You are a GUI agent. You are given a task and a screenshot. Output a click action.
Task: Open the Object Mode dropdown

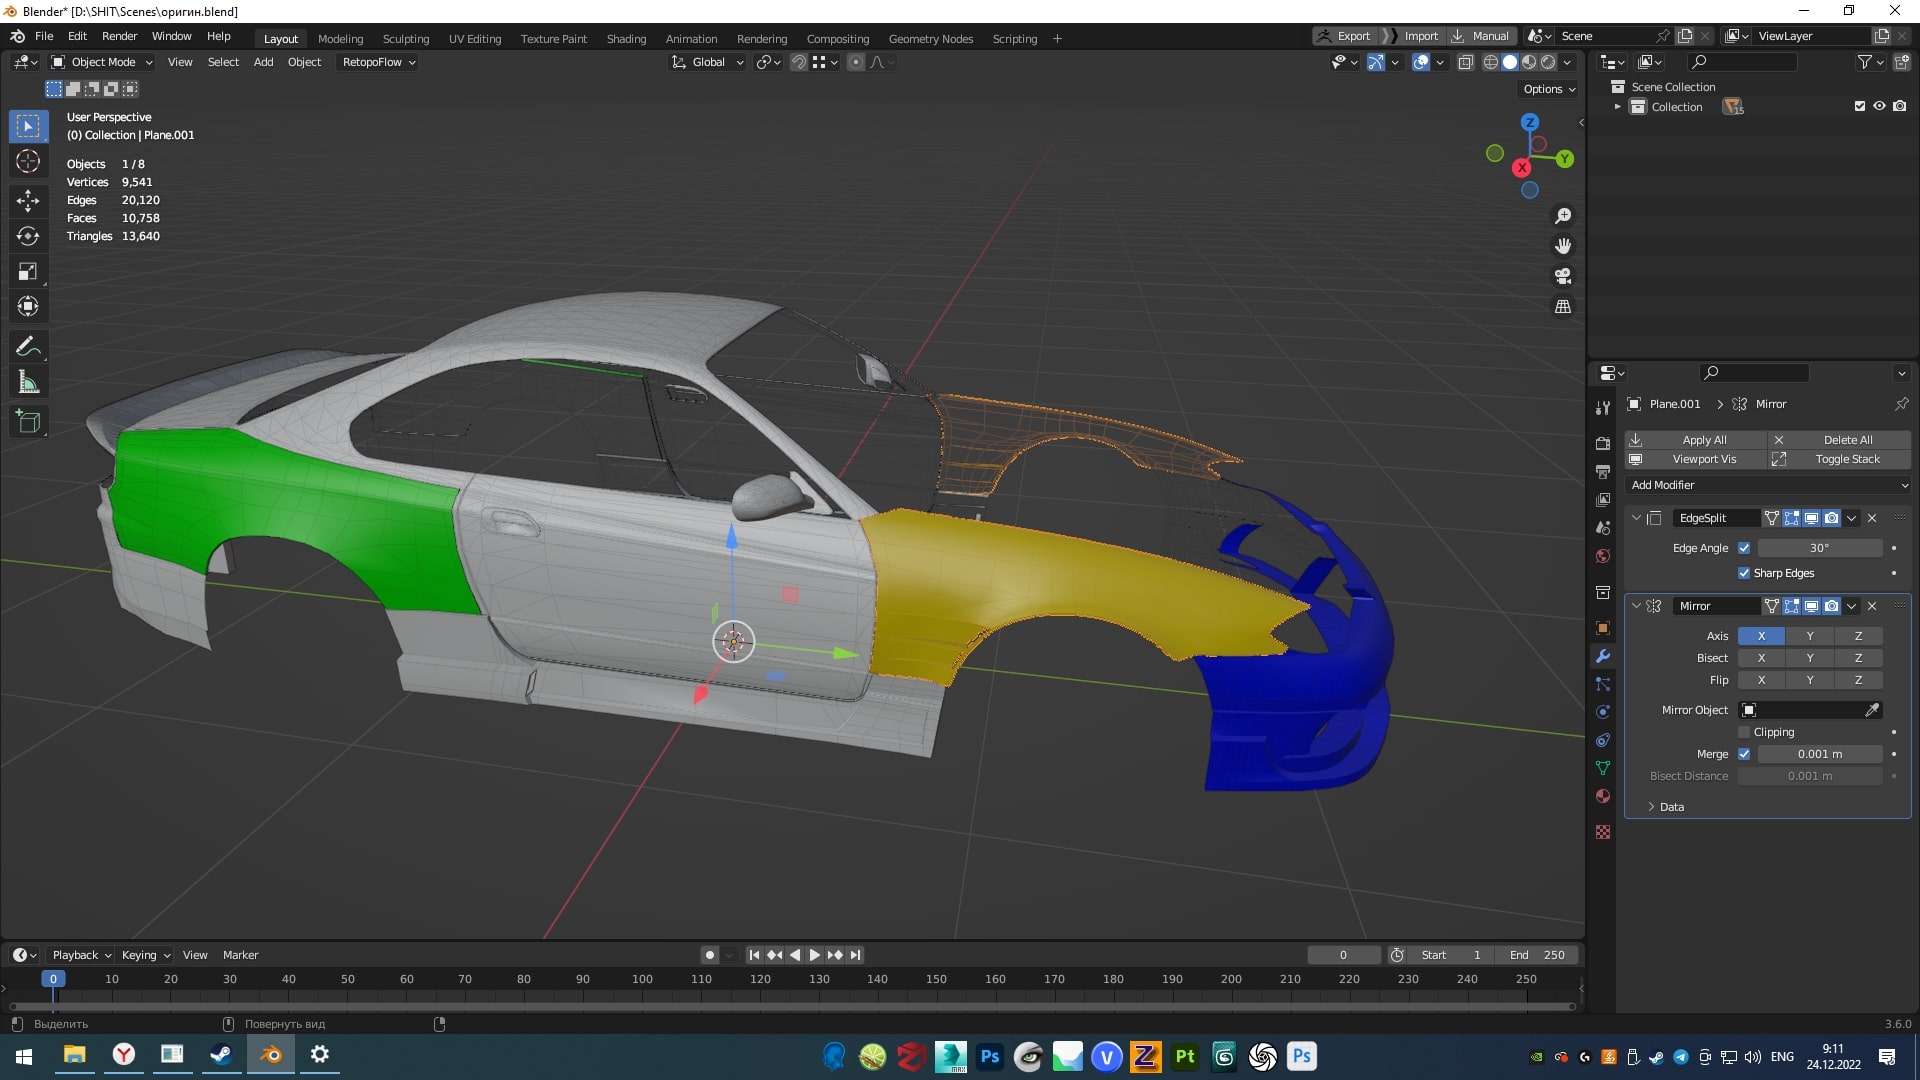pos(102,62)
